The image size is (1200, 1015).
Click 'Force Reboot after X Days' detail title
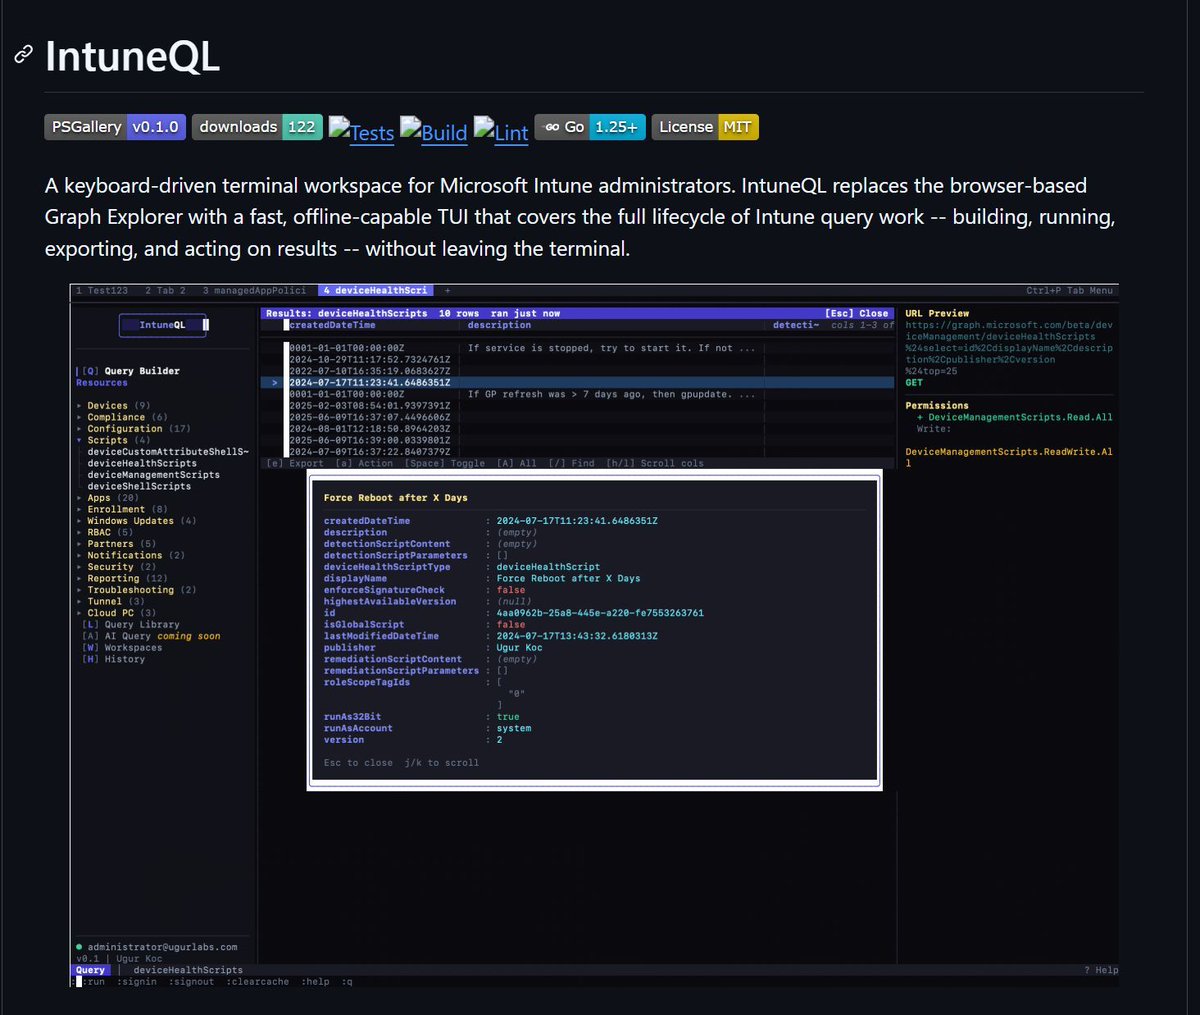(x=396, y=498)
